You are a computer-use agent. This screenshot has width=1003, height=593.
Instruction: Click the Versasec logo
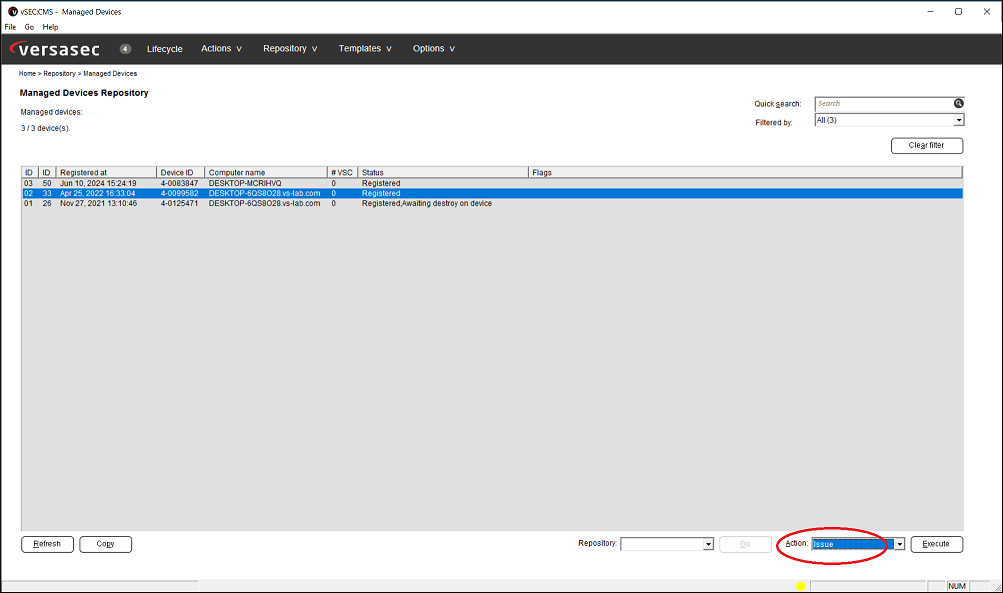(x=55, y=49)
